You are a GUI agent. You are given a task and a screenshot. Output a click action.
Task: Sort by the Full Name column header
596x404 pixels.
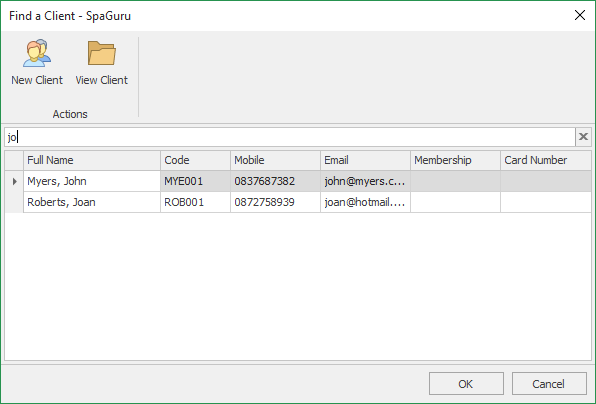(x=92, y=160)
